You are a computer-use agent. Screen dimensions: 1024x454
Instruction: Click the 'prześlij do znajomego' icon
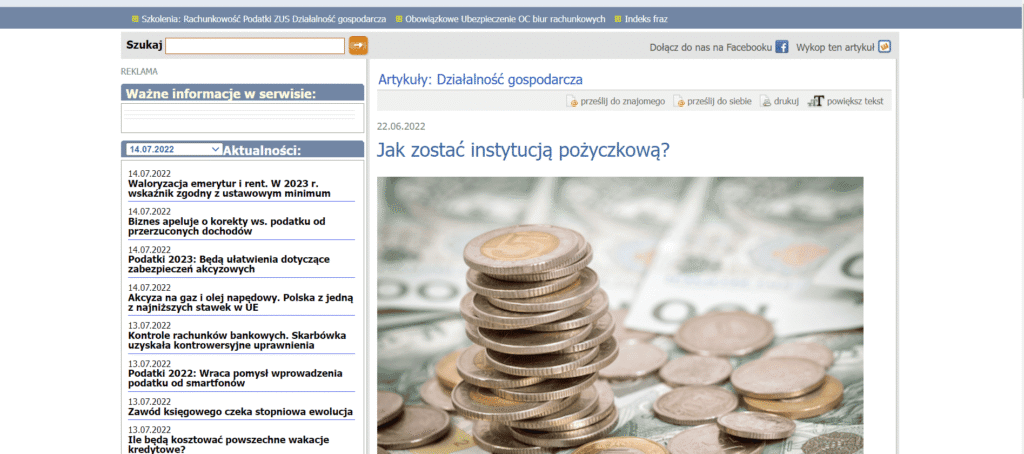[573, 101]
